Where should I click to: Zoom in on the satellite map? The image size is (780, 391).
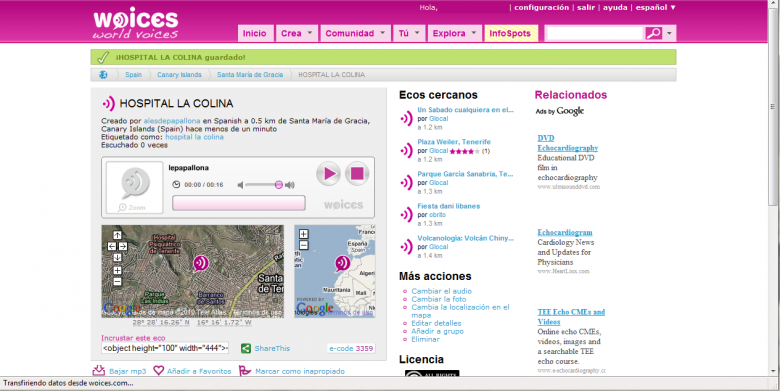pos(117,271)
